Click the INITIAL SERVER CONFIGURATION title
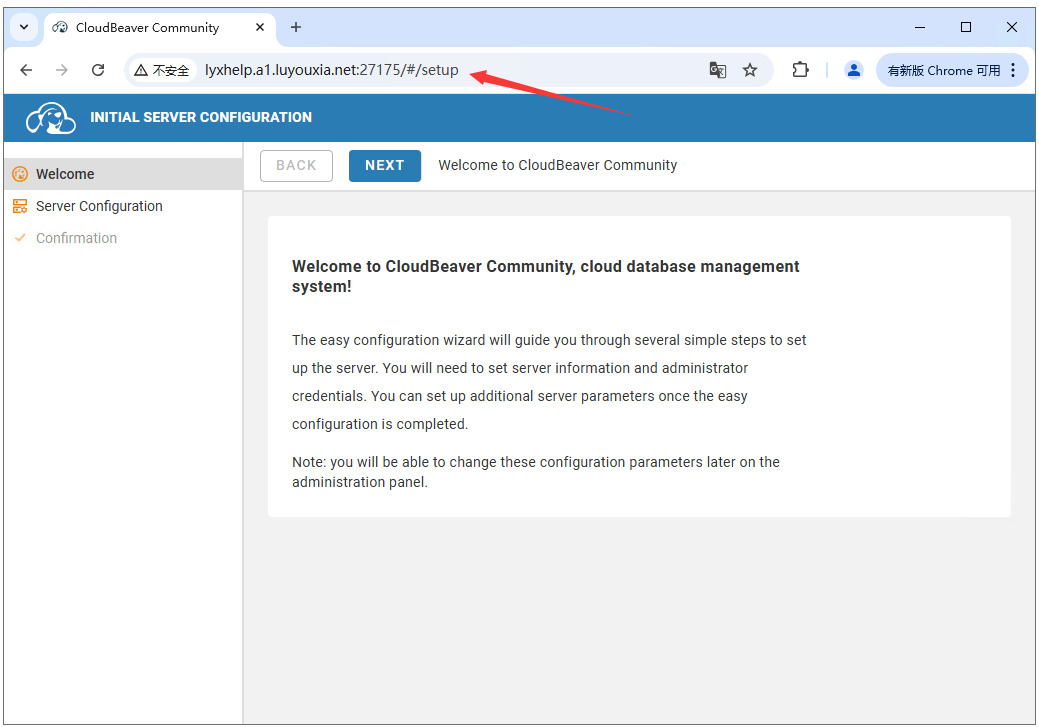Screen dimensions: 1039x727 (x=201, y=117)
